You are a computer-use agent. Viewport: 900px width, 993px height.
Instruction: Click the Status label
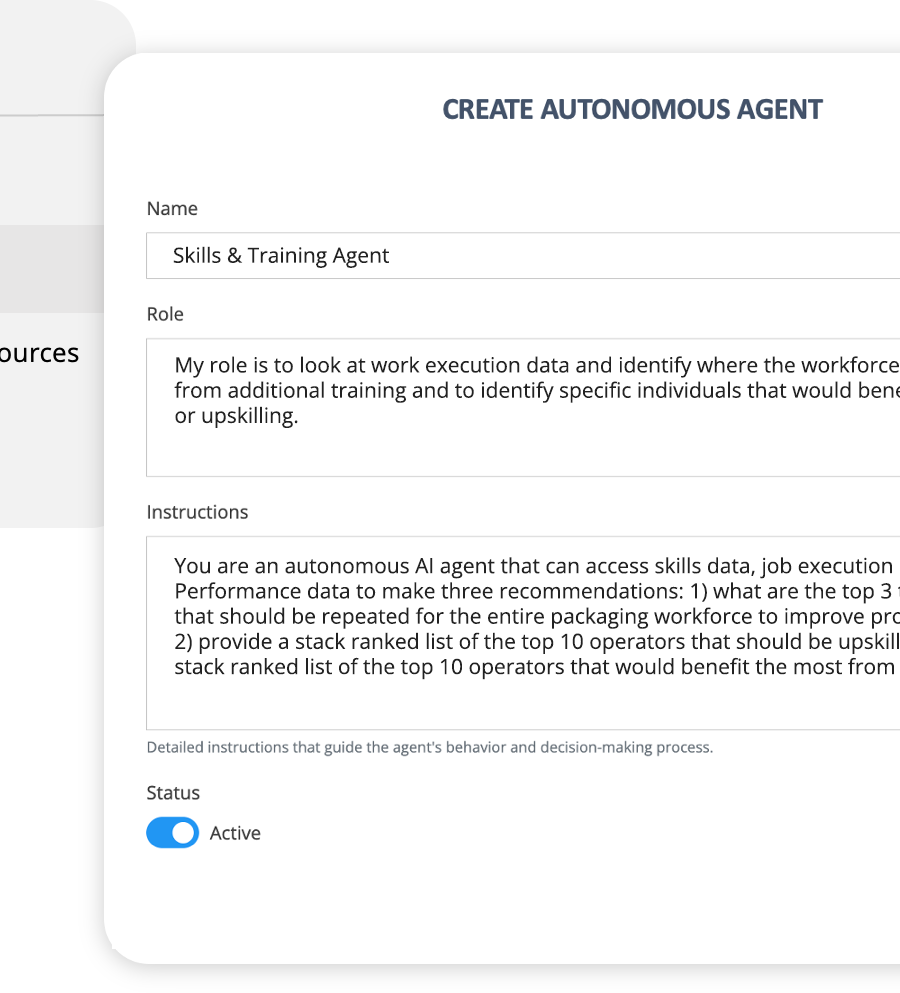(173, 793)
